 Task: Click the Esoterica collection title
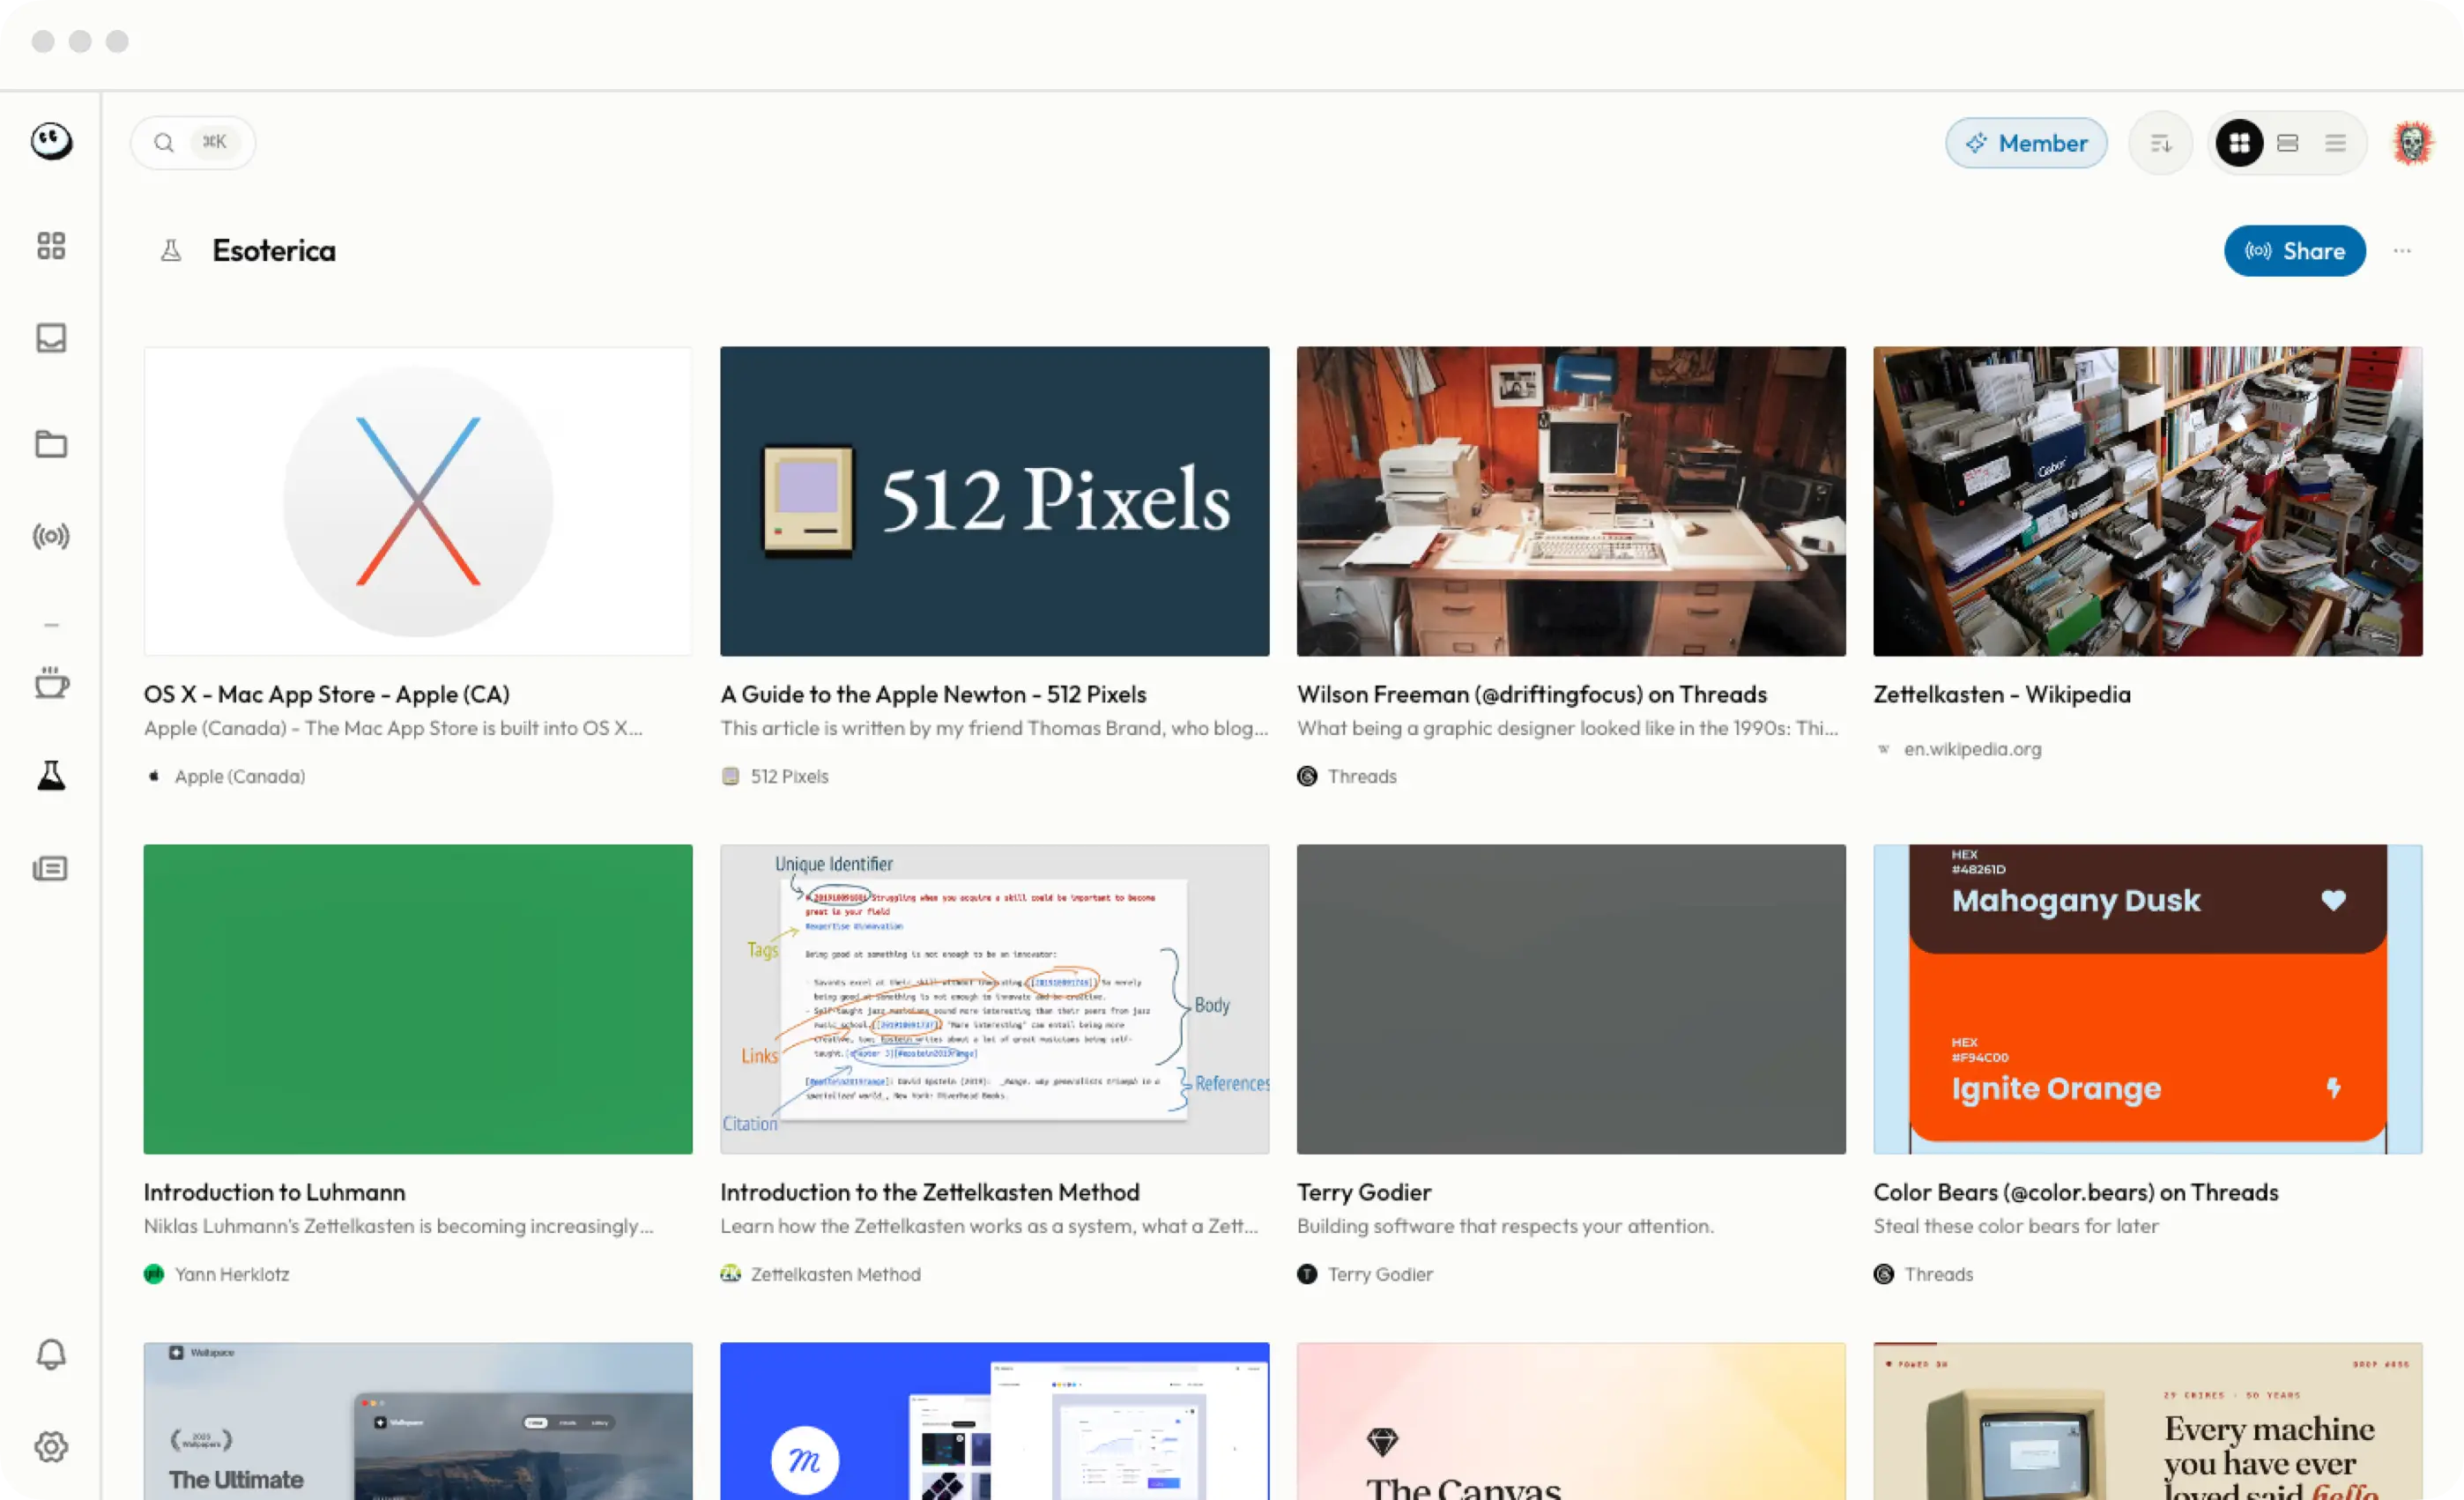[x=274, y=250]
